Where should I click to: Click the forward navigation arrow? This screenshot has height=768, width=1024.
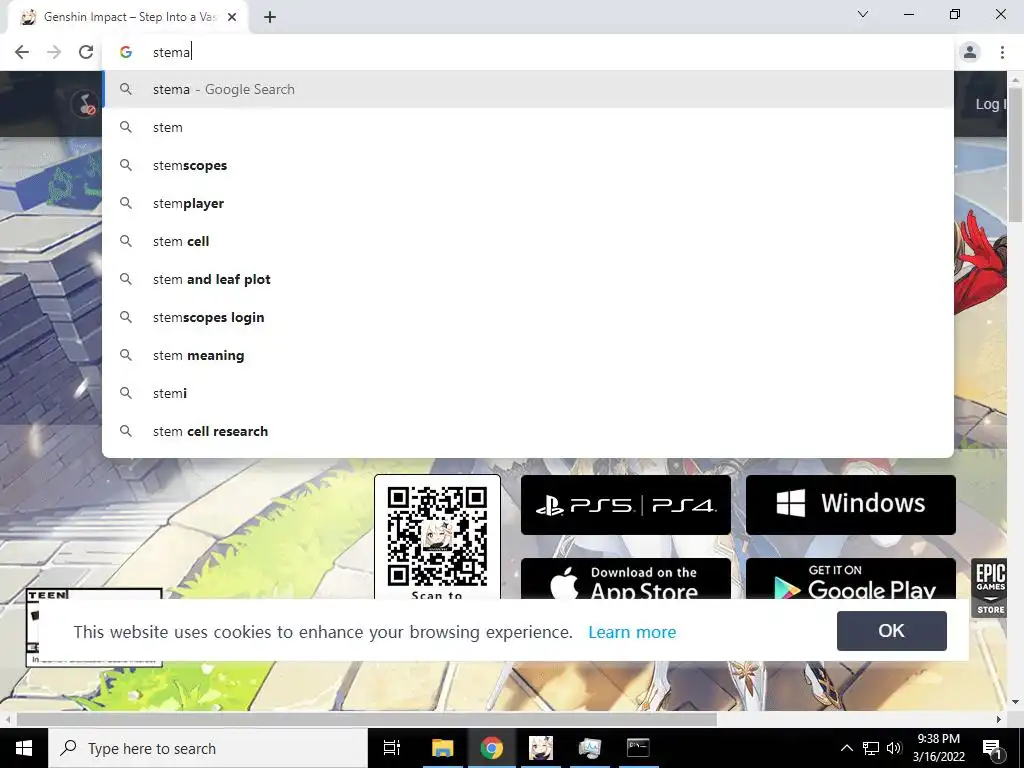tap(54, 52)
